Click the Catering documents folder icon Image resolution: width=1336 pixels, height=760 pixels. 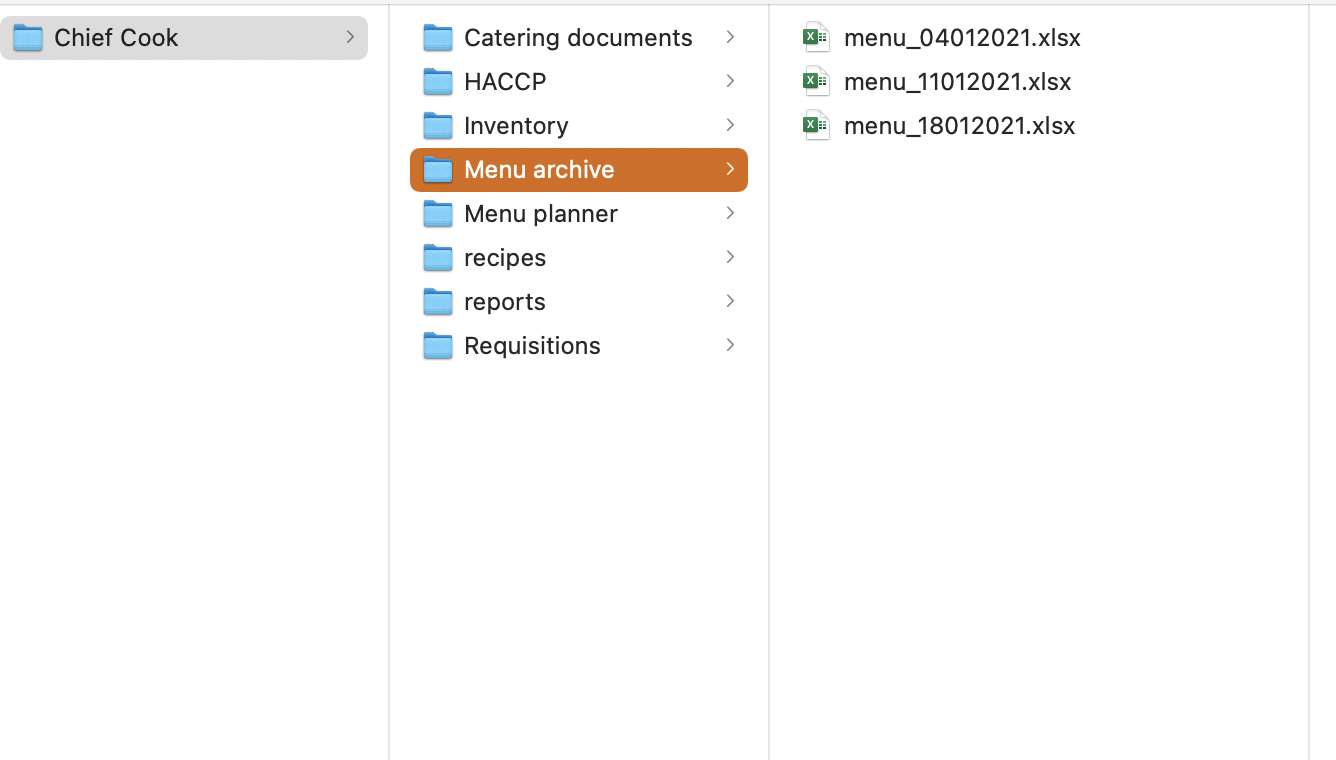point(438,38)
